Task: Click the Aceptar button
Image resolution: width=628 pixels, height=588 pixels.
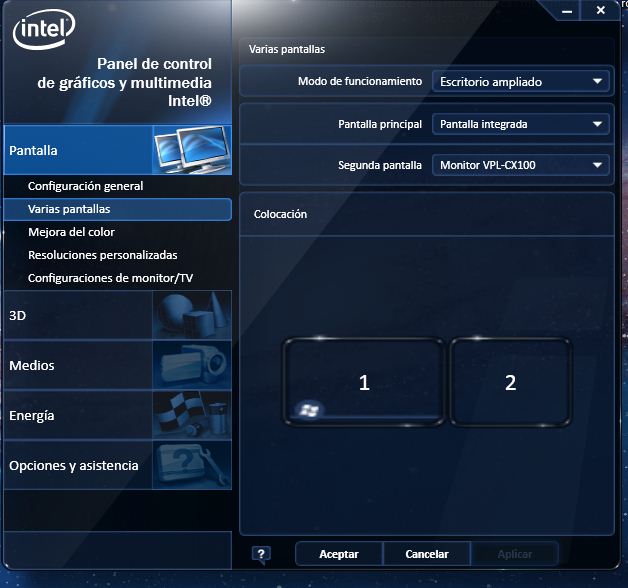Action: coord(339,554)
